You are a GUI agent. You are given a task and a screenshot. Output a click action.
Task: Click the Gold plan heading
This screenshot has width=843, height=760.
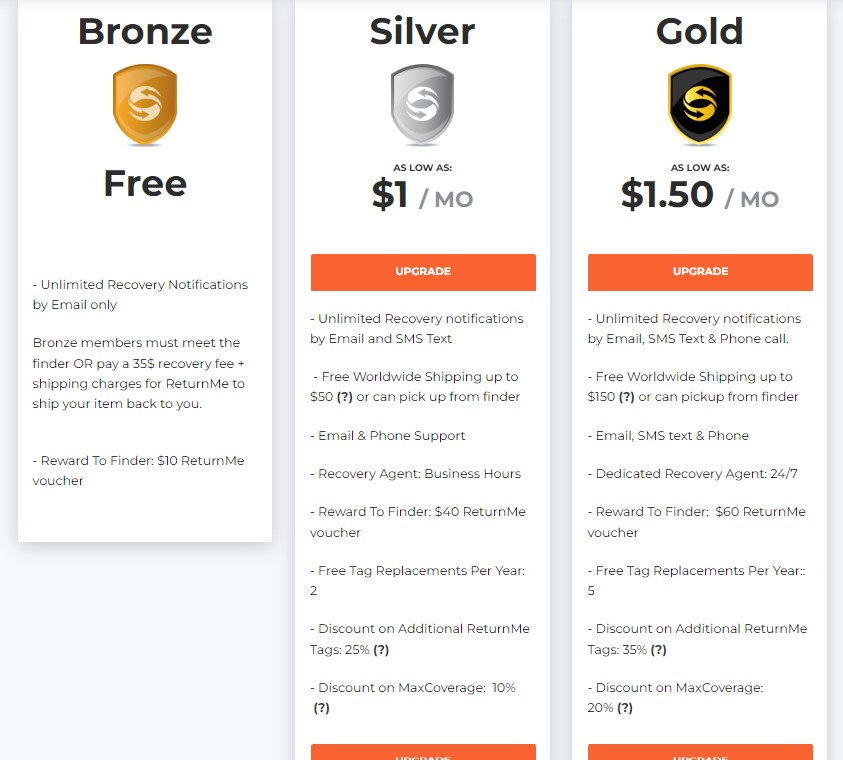pos(700,31)
